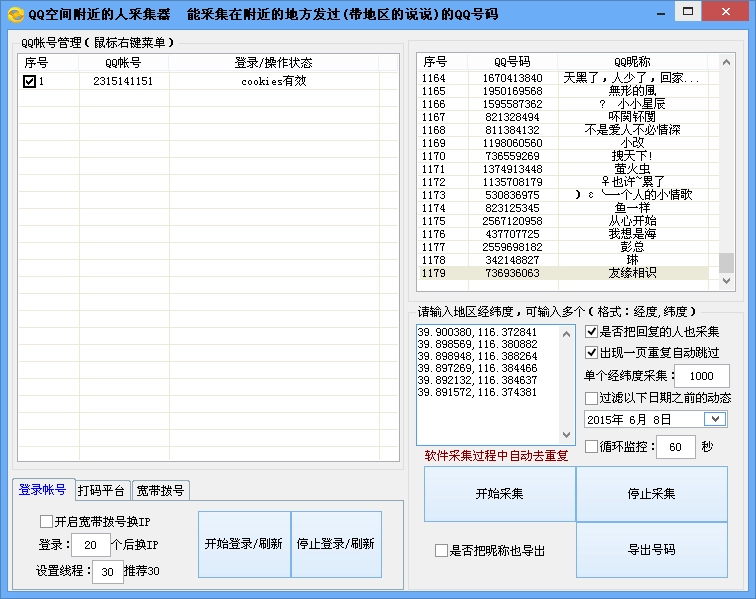The height and width of the screenshot is (599, 756).
Task: Select result row 1168 不是爱人不必情深
Action: [563, 130]
